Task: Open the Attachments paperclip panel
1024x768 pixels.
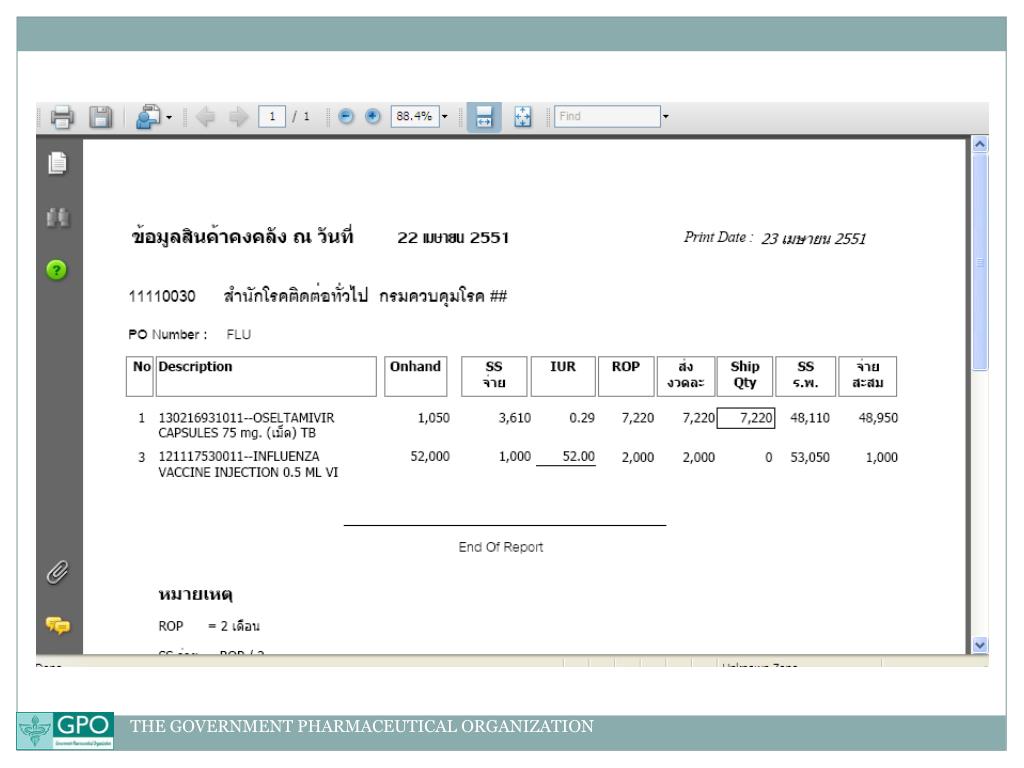Action: pos(57,572)
